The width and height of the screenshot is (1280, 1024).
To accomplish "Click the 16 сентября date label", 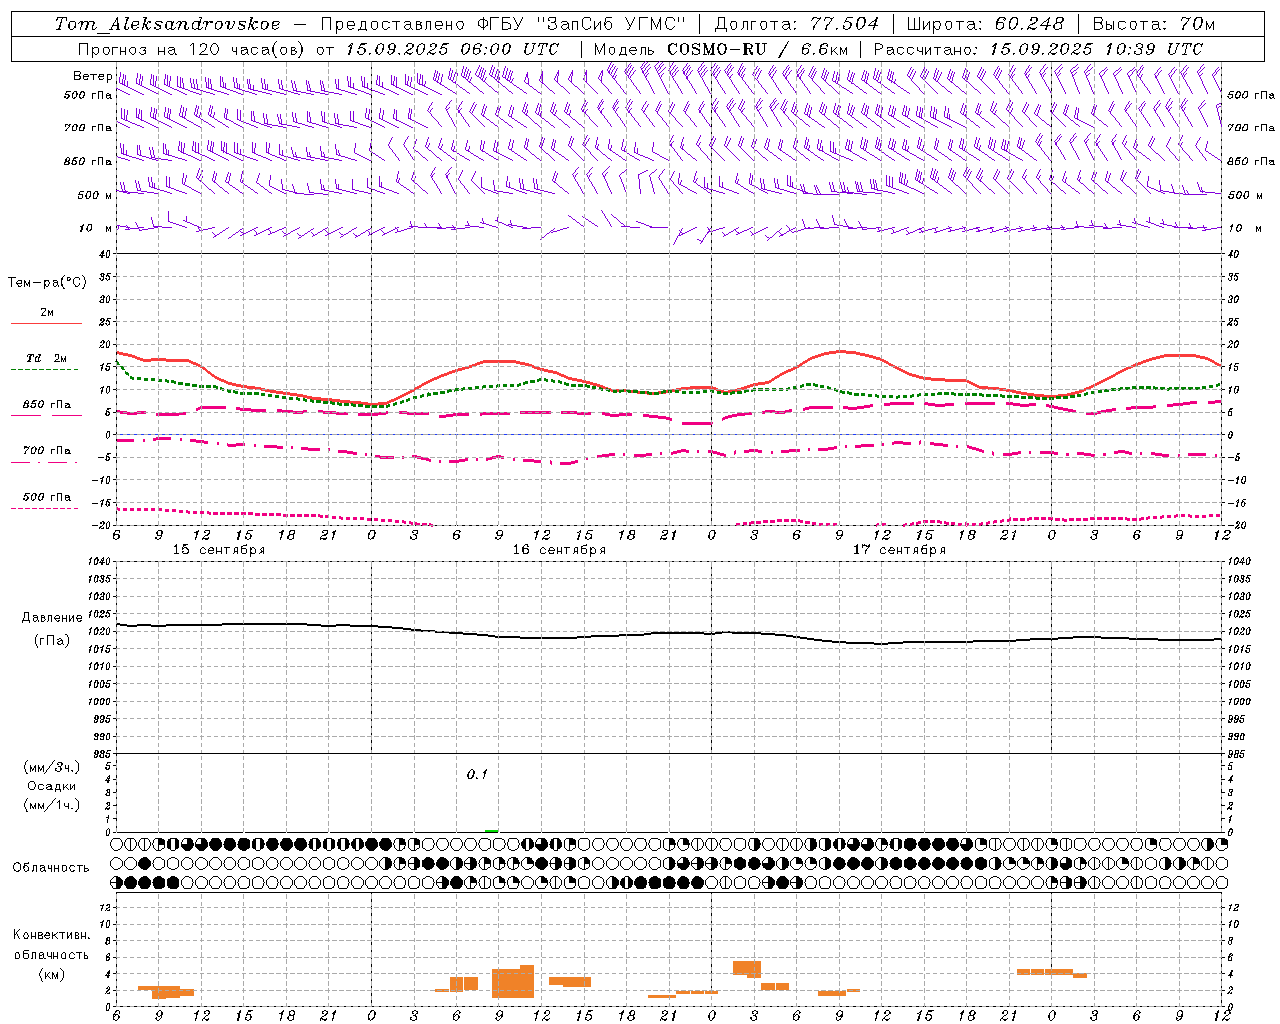I will pos(559,550).
